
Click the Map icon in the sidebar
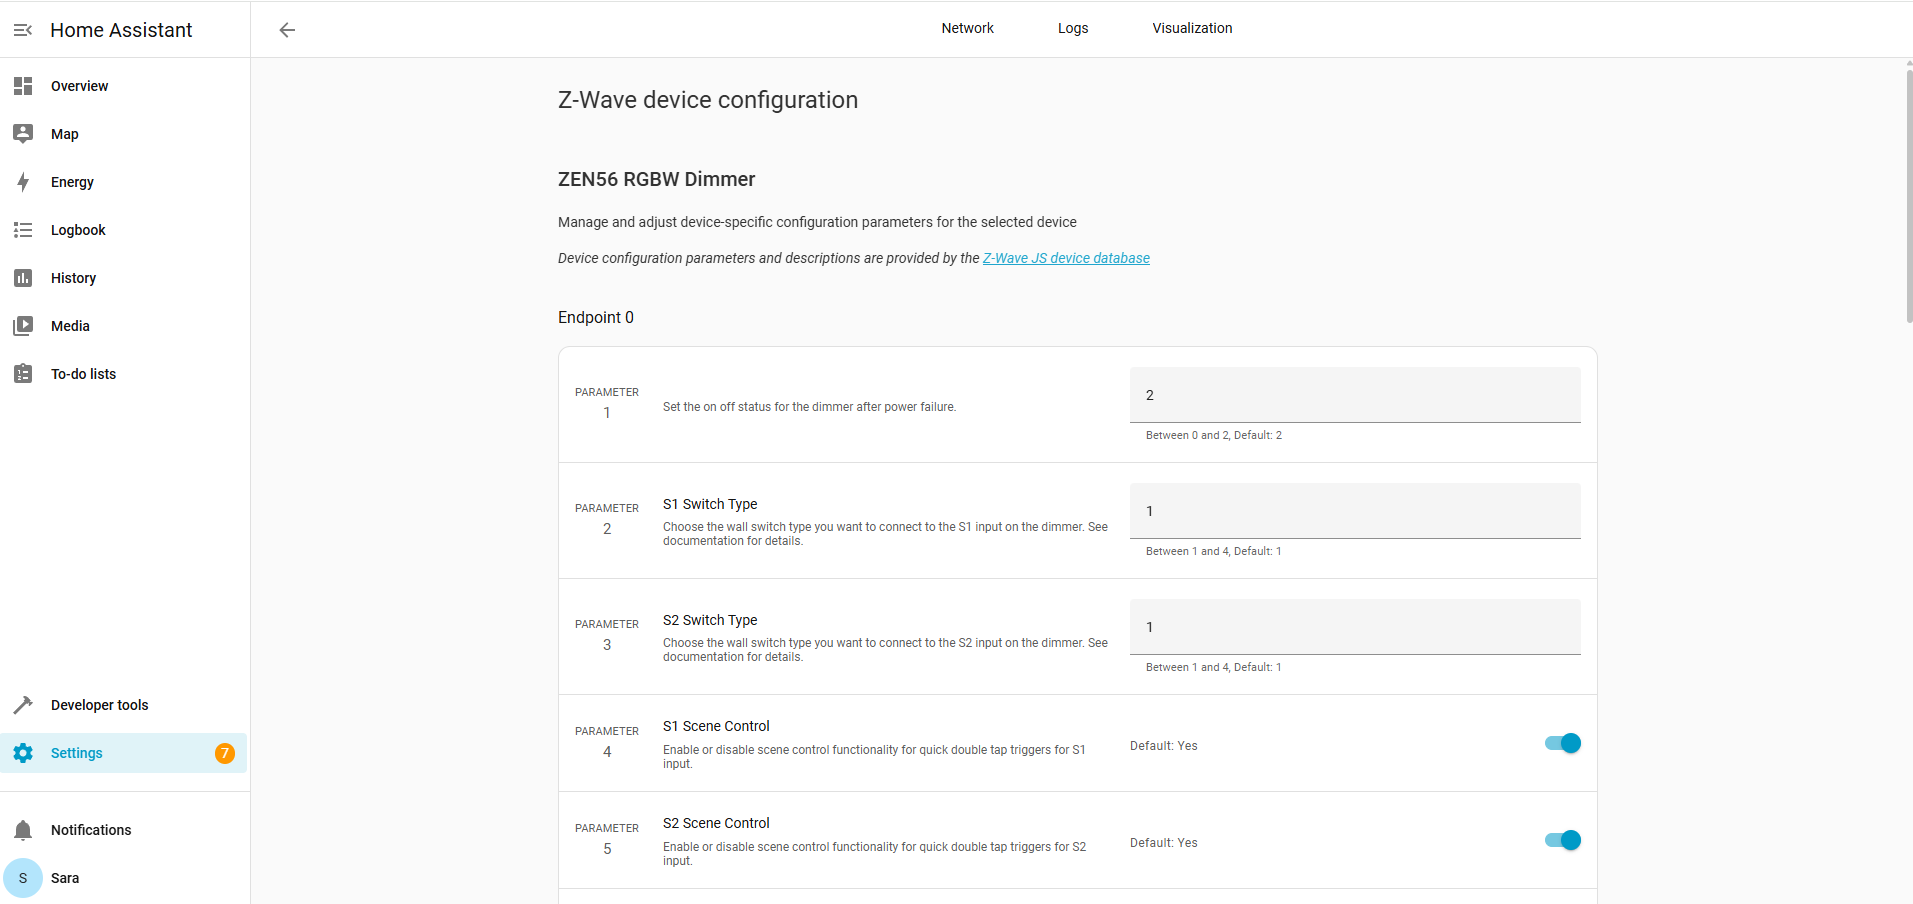pos(23,134)
